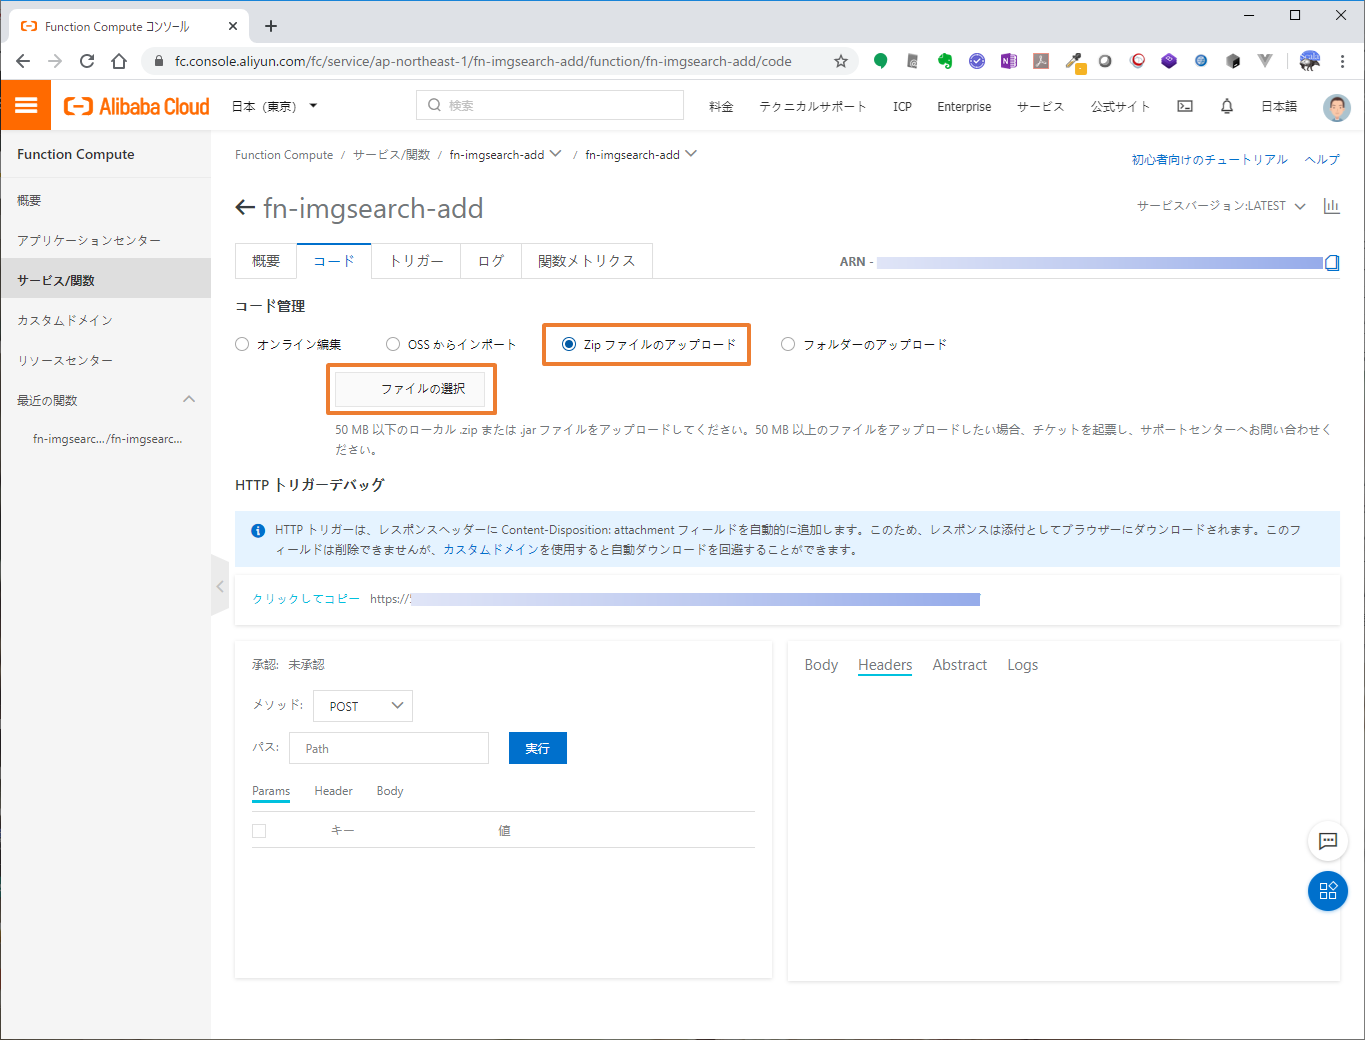Go back in browser history
The width and height of the screenshot is (1365, 1040).
click(x=23, y=61)
